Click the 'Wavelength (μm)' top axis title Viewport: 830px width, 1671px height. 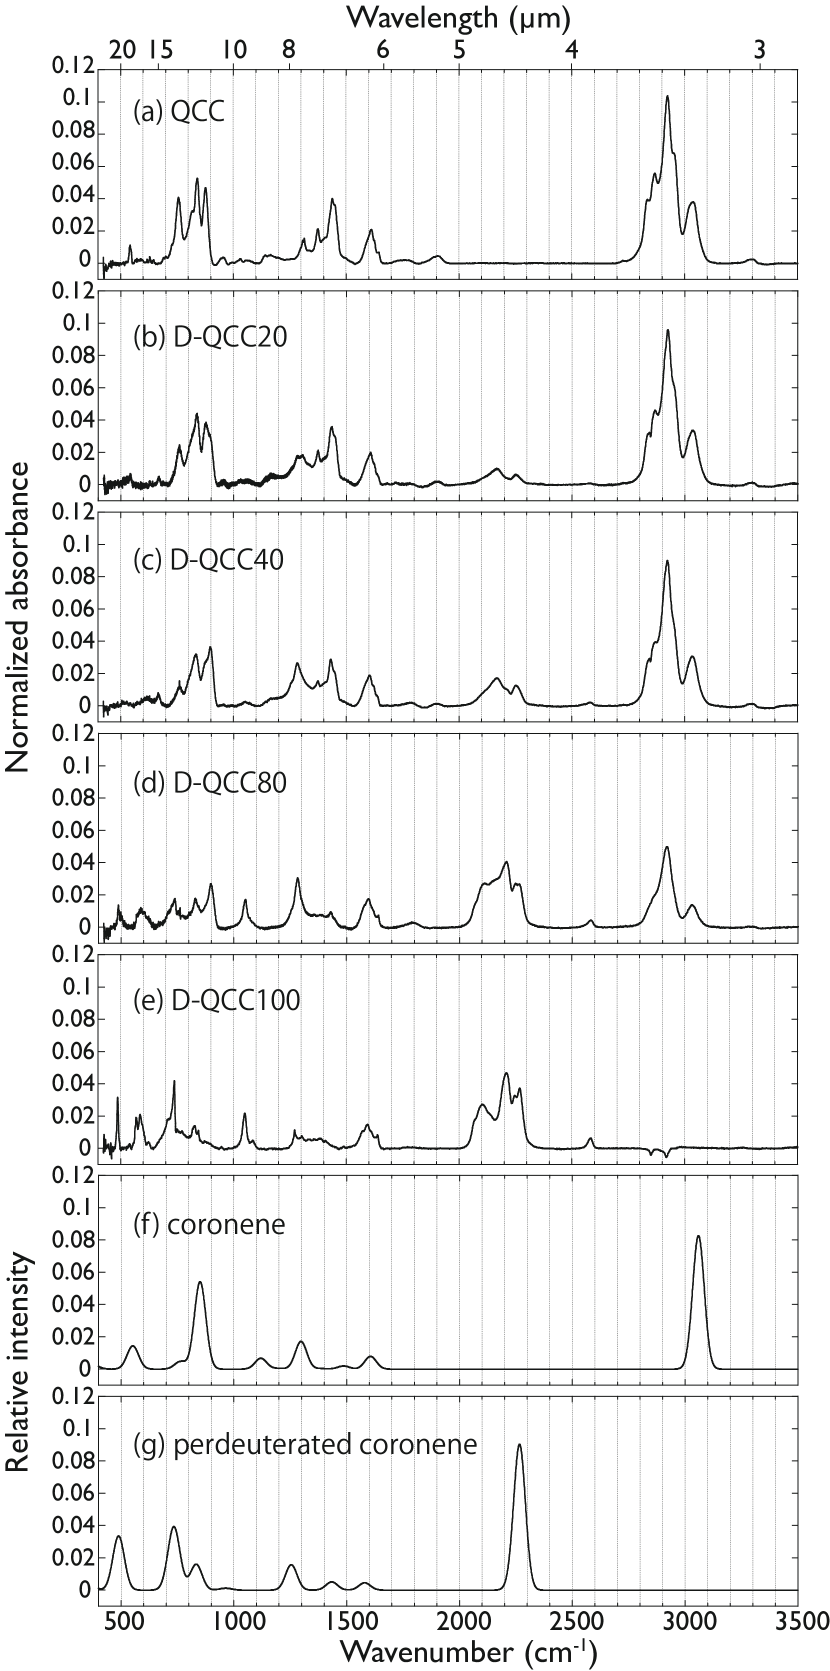click(458, 17)
